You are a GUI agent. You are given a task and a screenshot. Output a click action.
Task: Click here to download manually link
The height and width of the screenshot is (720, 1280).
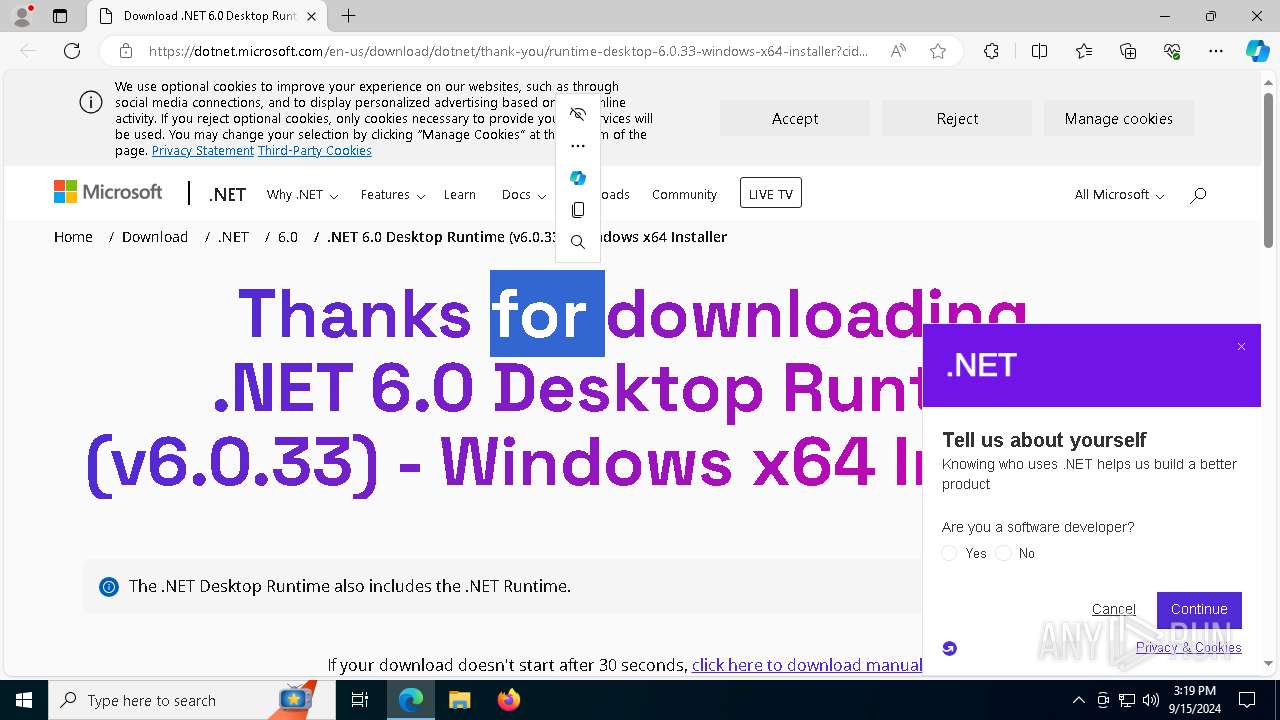(x=807, y=665)
